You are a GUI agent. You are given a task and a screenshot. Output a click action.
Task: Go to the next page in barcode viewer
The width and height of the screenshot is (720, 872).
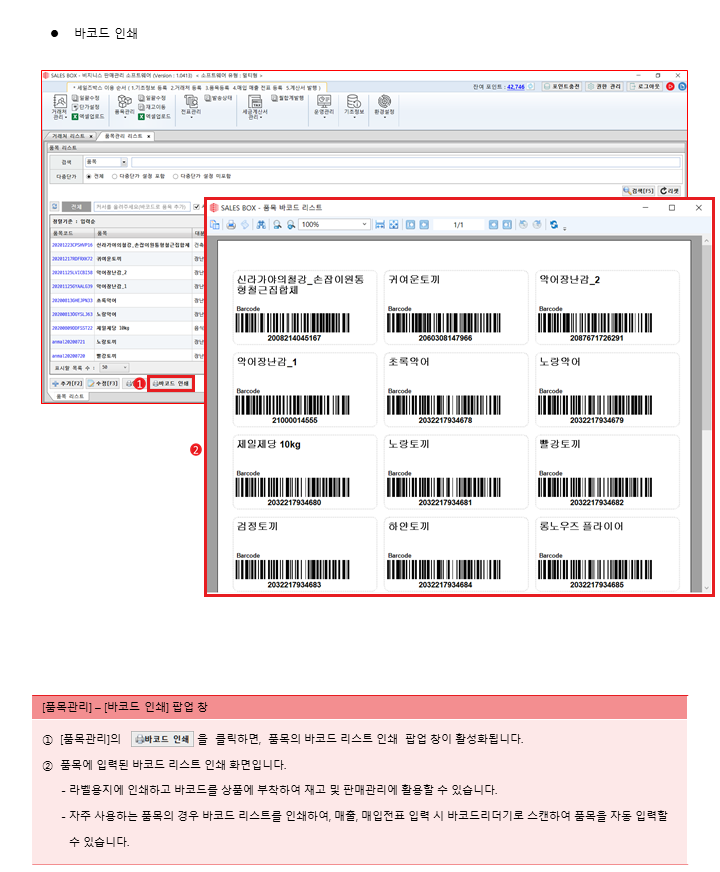pyautogui.click(x=493, y=225)
